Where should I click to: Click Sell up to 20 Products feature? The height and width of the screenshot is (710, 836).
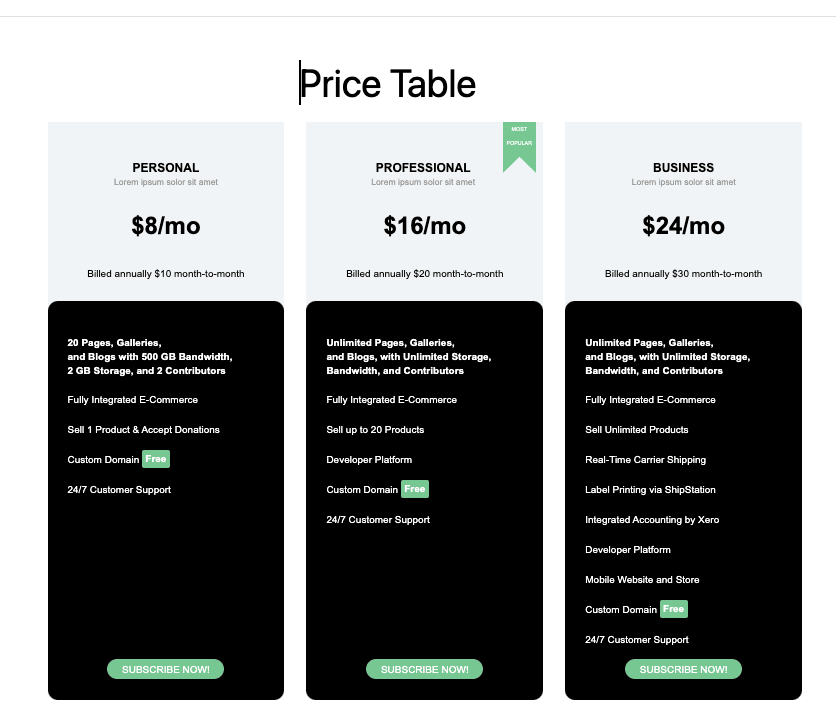tap(375, 430)
